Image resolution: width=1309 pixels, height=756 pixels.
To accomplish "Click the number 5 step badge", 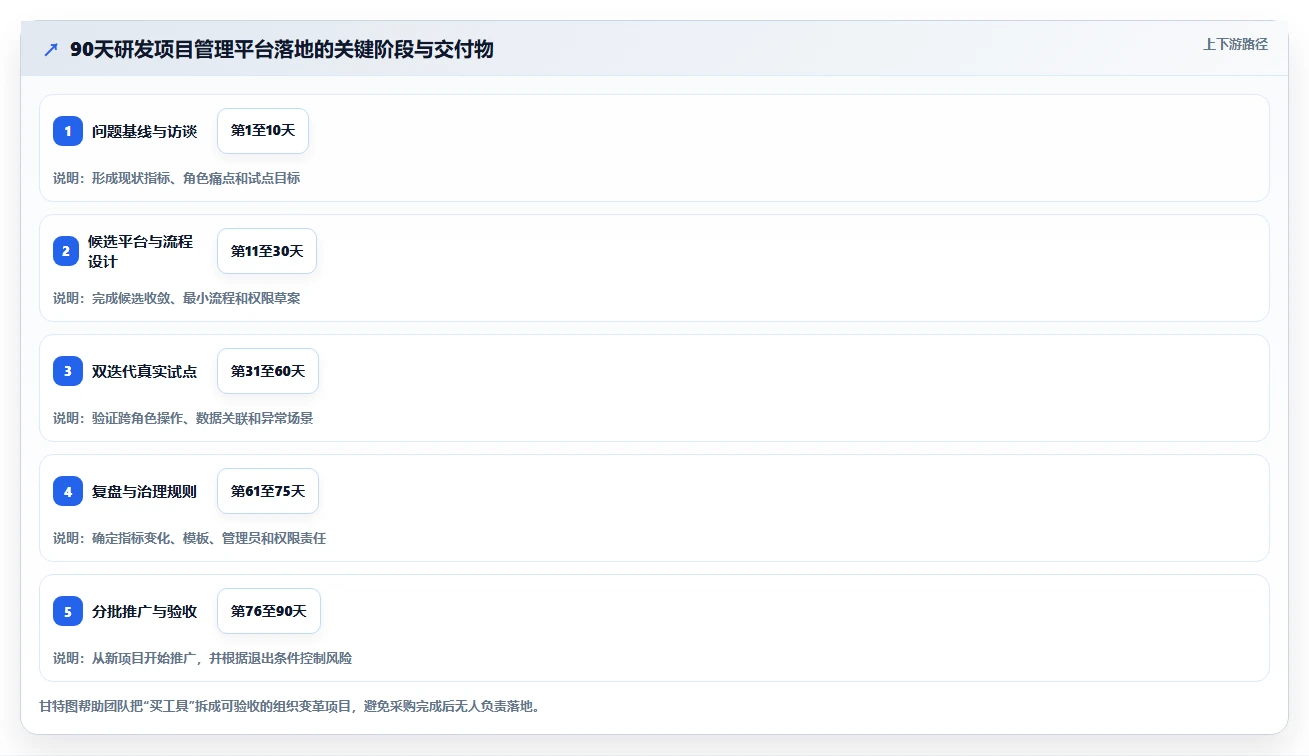I will pyautogui.click(x=68, y=611).
